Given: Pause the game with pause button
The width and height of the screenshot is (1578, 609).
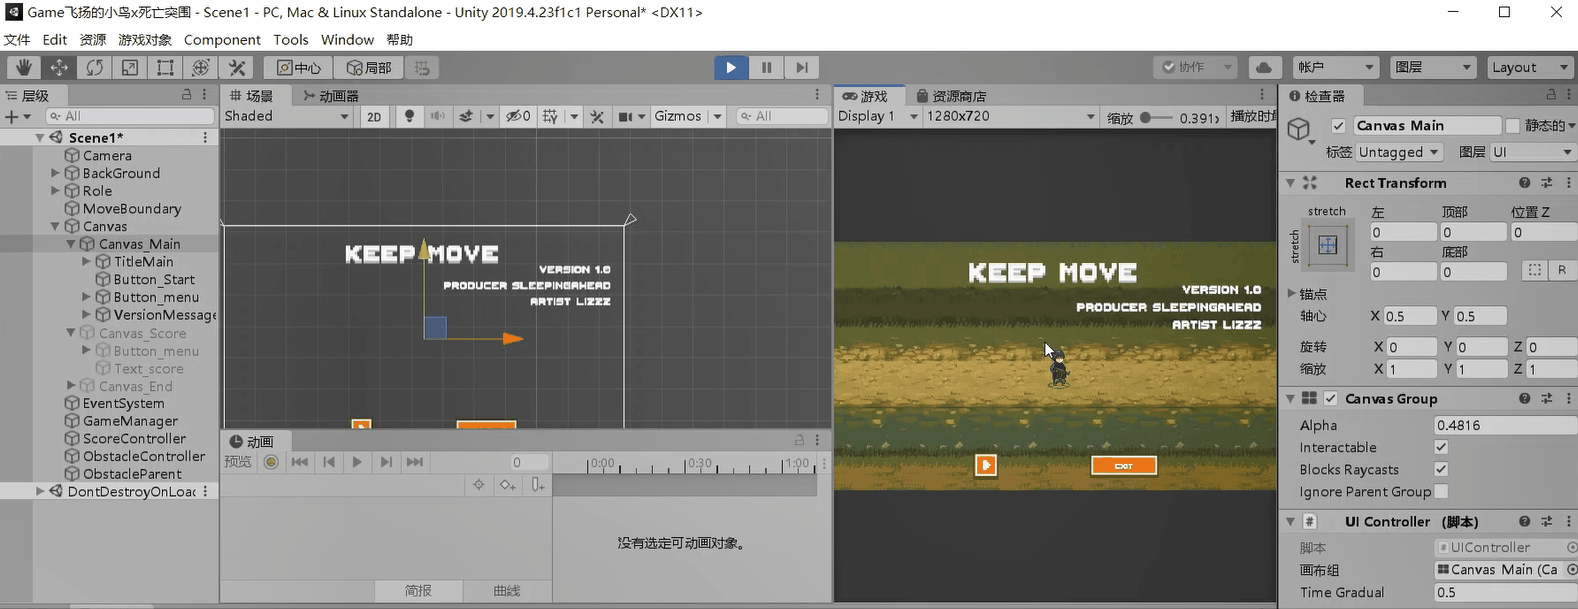Looking at the screenshot, I should click(766, 67).
